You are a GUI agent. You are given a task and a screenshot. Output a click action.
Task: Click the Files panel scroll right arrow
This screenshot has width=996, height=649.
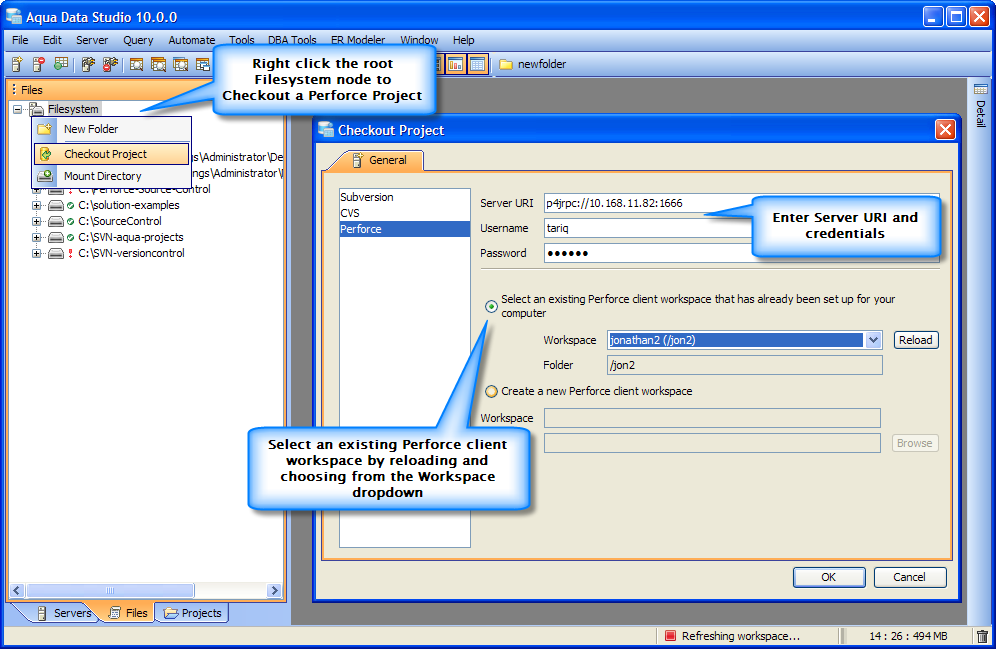pyautogui.click(x=274, y=591)
